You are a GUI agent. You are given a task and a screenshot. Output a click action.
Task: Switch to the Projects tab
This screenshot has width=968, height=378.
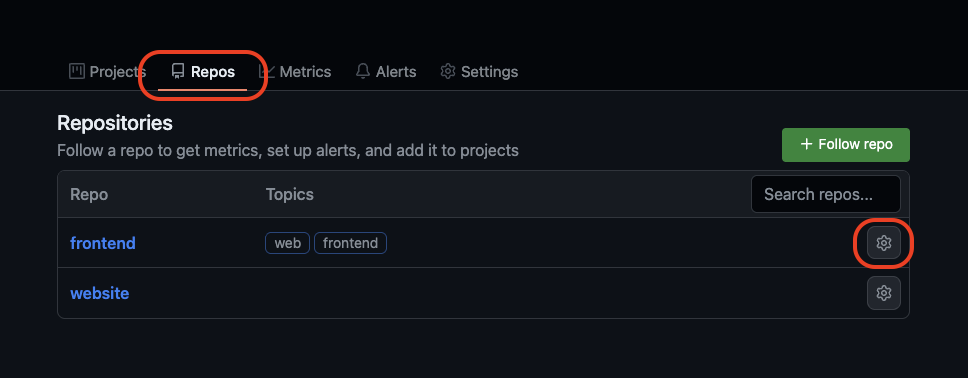(107, 72)
